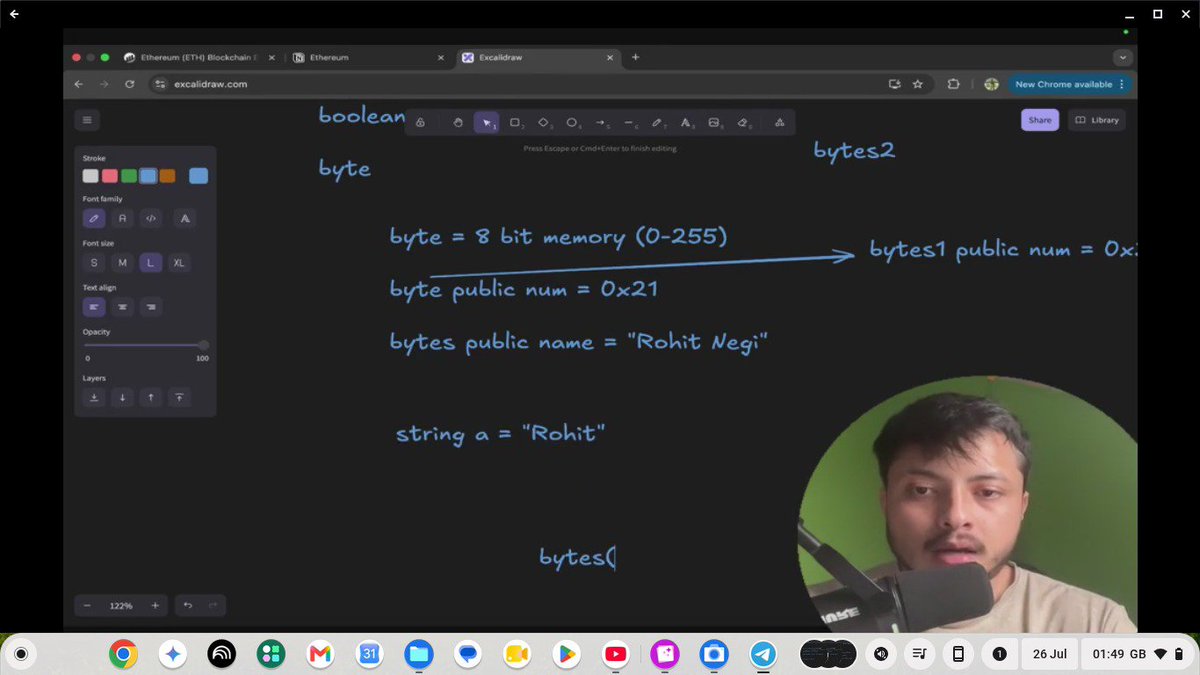
Task: Open Gmail from the shelf
Action: tap(320, 654)
